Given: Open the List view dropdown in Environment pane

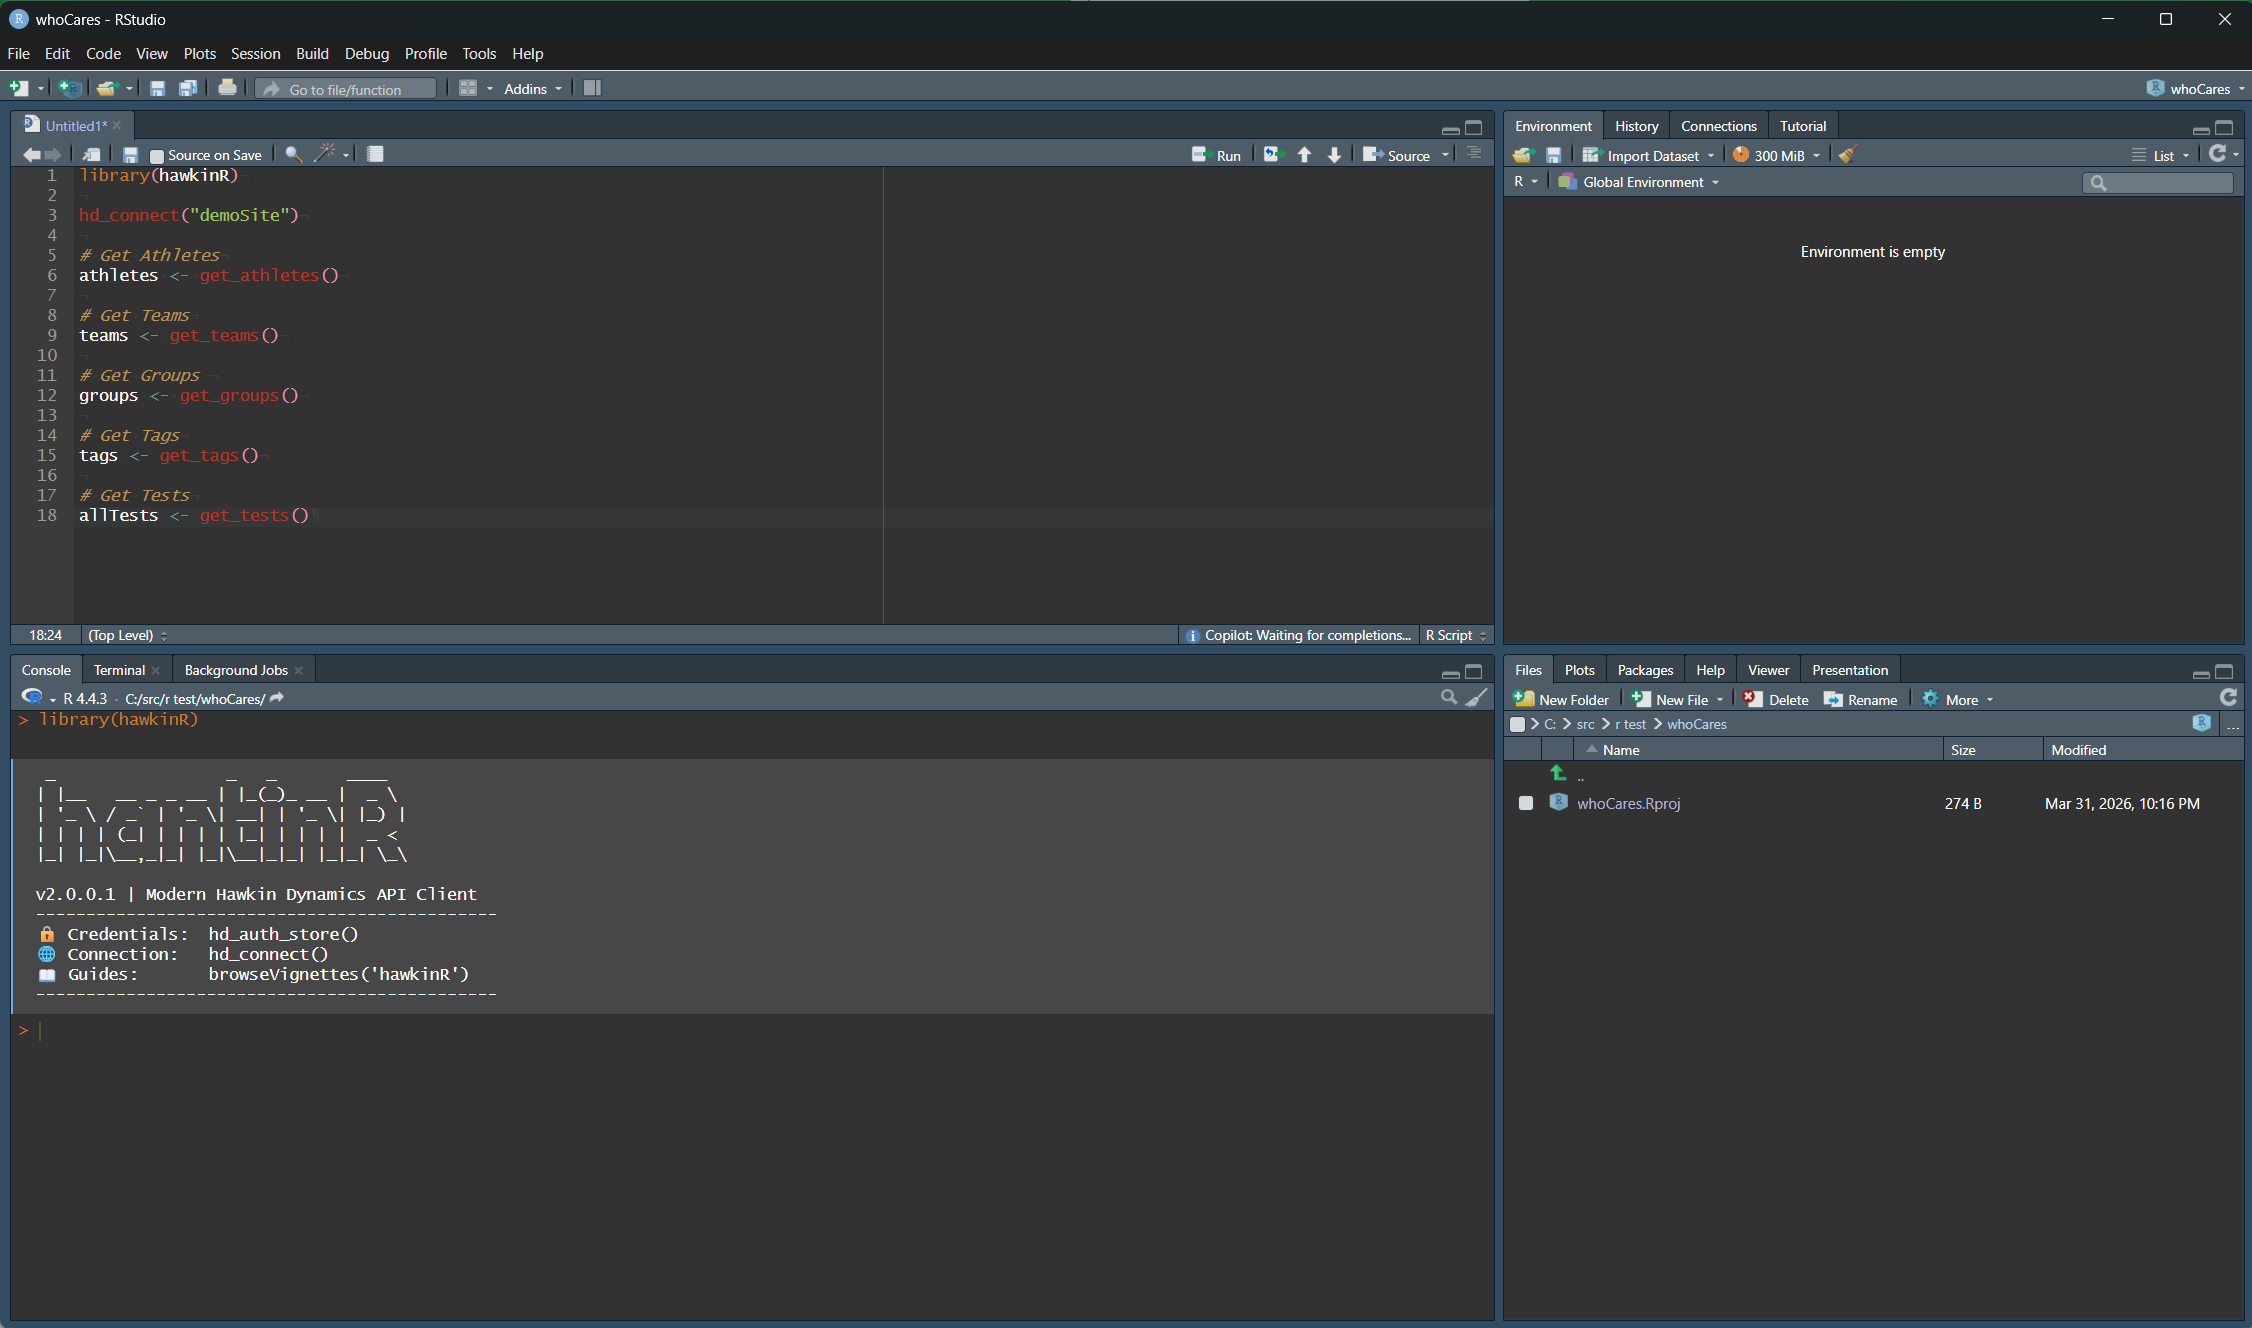Looking at the screenshot, I should pyautogui.click(x=2160, y=154).
